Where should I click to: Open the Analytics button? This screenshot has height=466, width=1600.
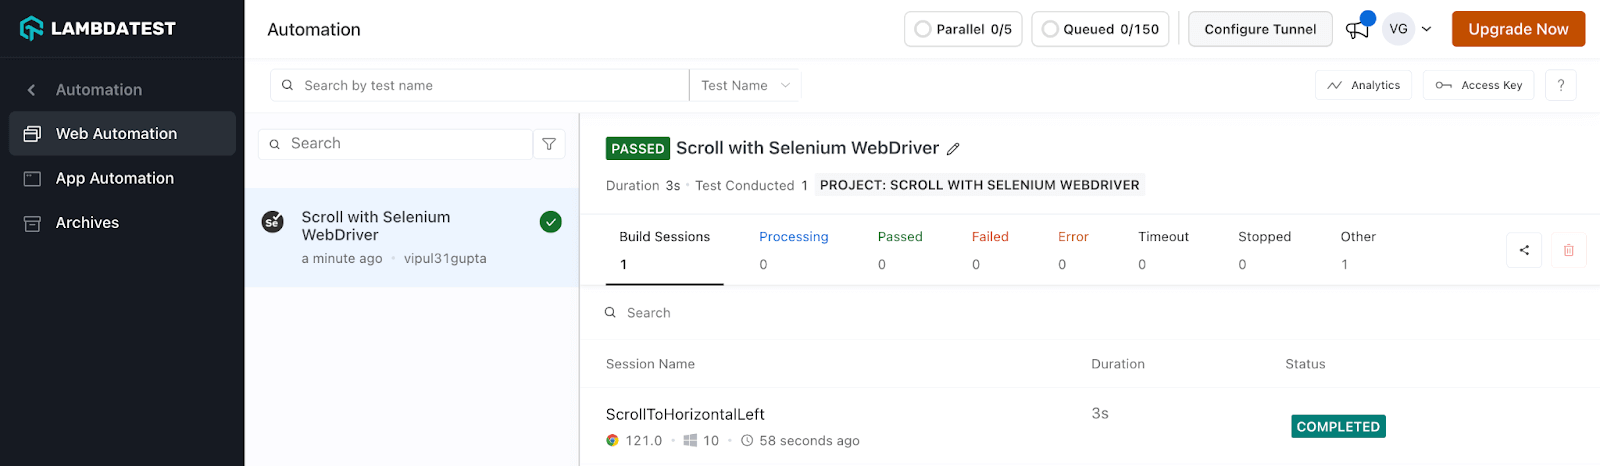1363,85
